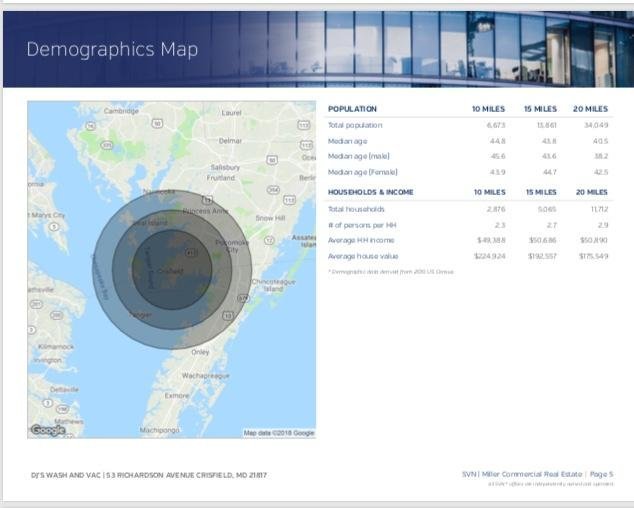Screen dimensions: 634x508
Task: Click the Route 12 shield below Snow Hill
Action: pyautogui.click(x=269, y=240)
